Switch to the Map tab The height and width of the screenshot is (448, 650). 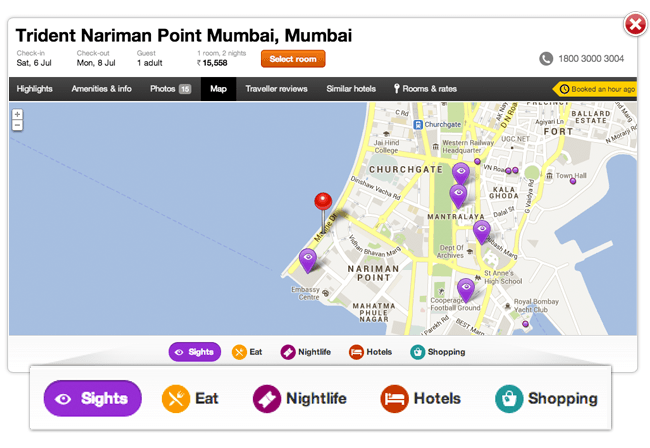pos(218,89)
